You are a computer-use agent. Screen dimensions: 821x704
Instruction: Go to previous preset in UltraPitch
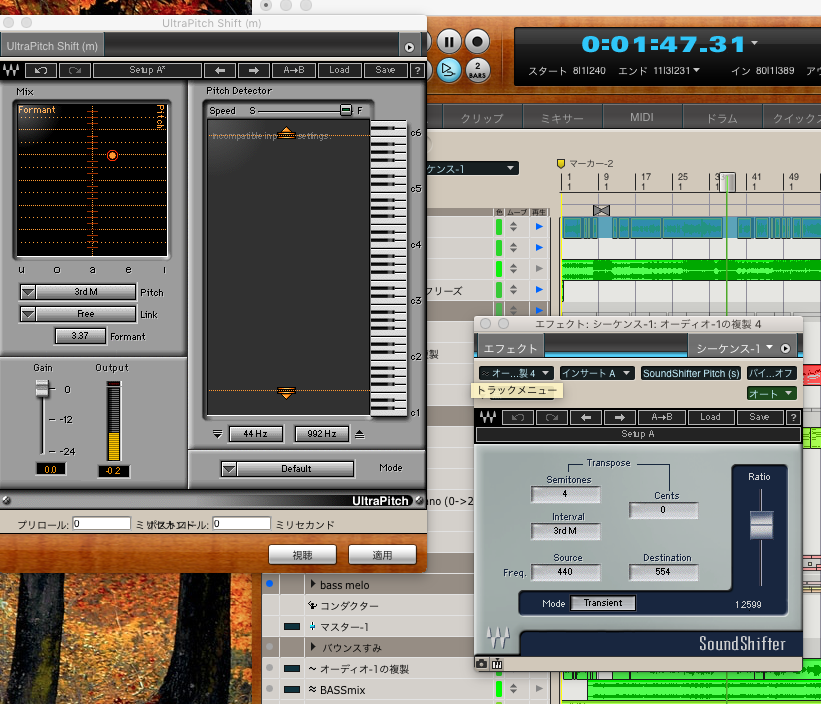pos(220,70)
